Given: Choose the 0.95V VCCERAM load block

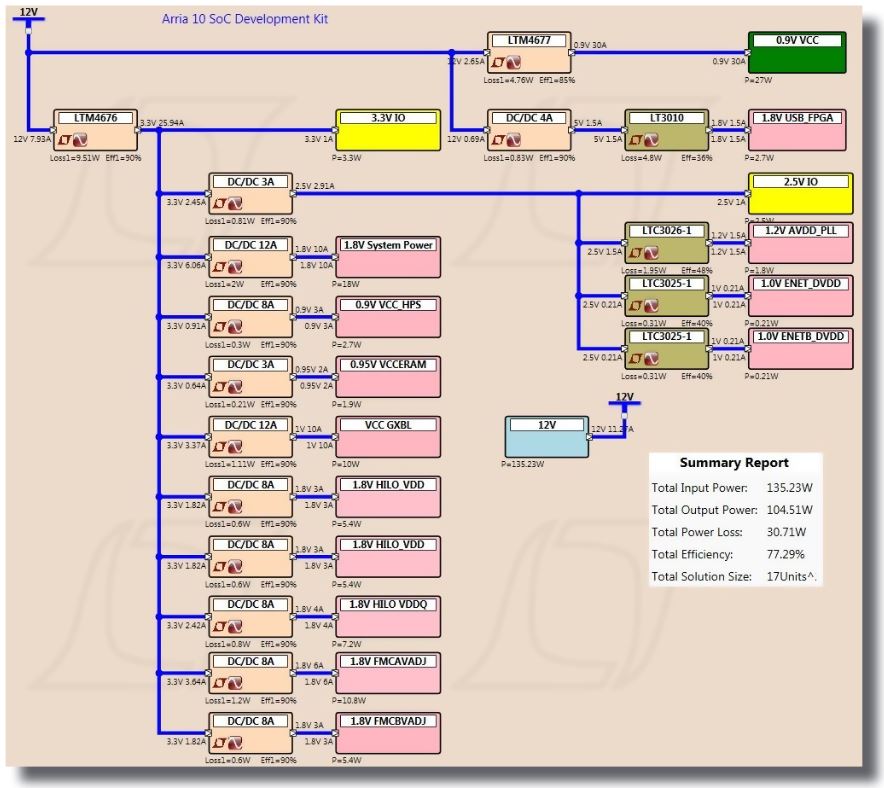Looking at the screenshot, I should 387,377.
